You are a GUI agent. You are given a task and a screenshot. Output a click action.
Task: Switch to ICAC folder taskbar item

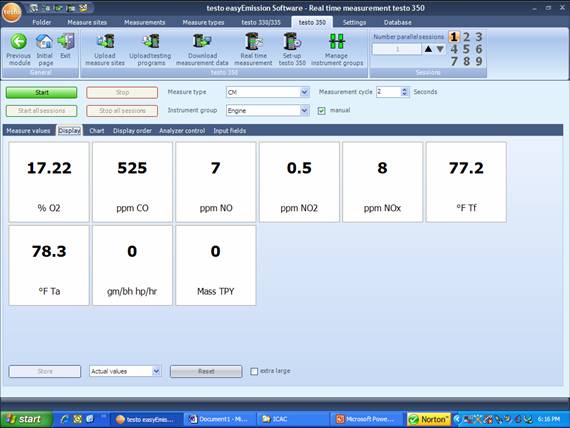tap(292, 419)
